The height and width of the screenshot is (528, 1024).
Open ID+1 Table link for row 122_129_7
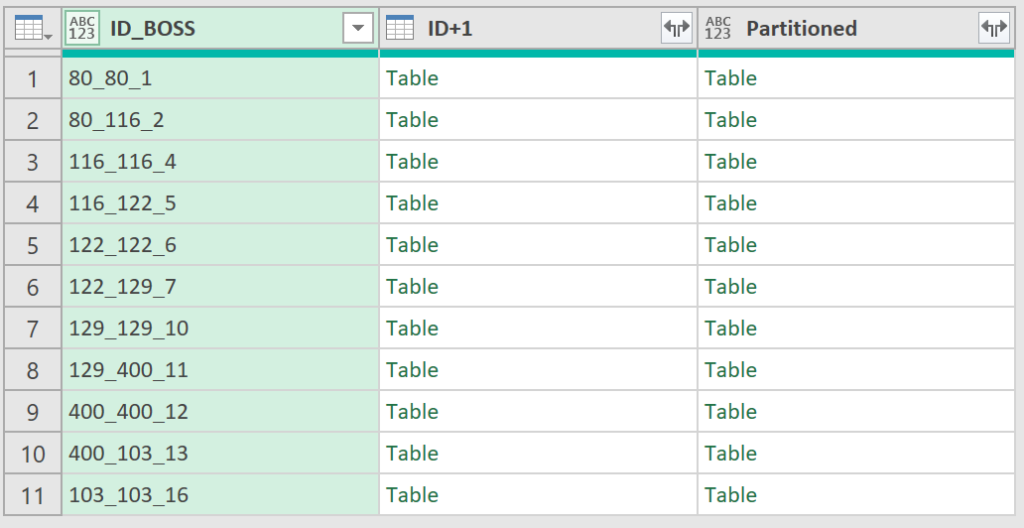pyautogui.click(x=412, y=287)
